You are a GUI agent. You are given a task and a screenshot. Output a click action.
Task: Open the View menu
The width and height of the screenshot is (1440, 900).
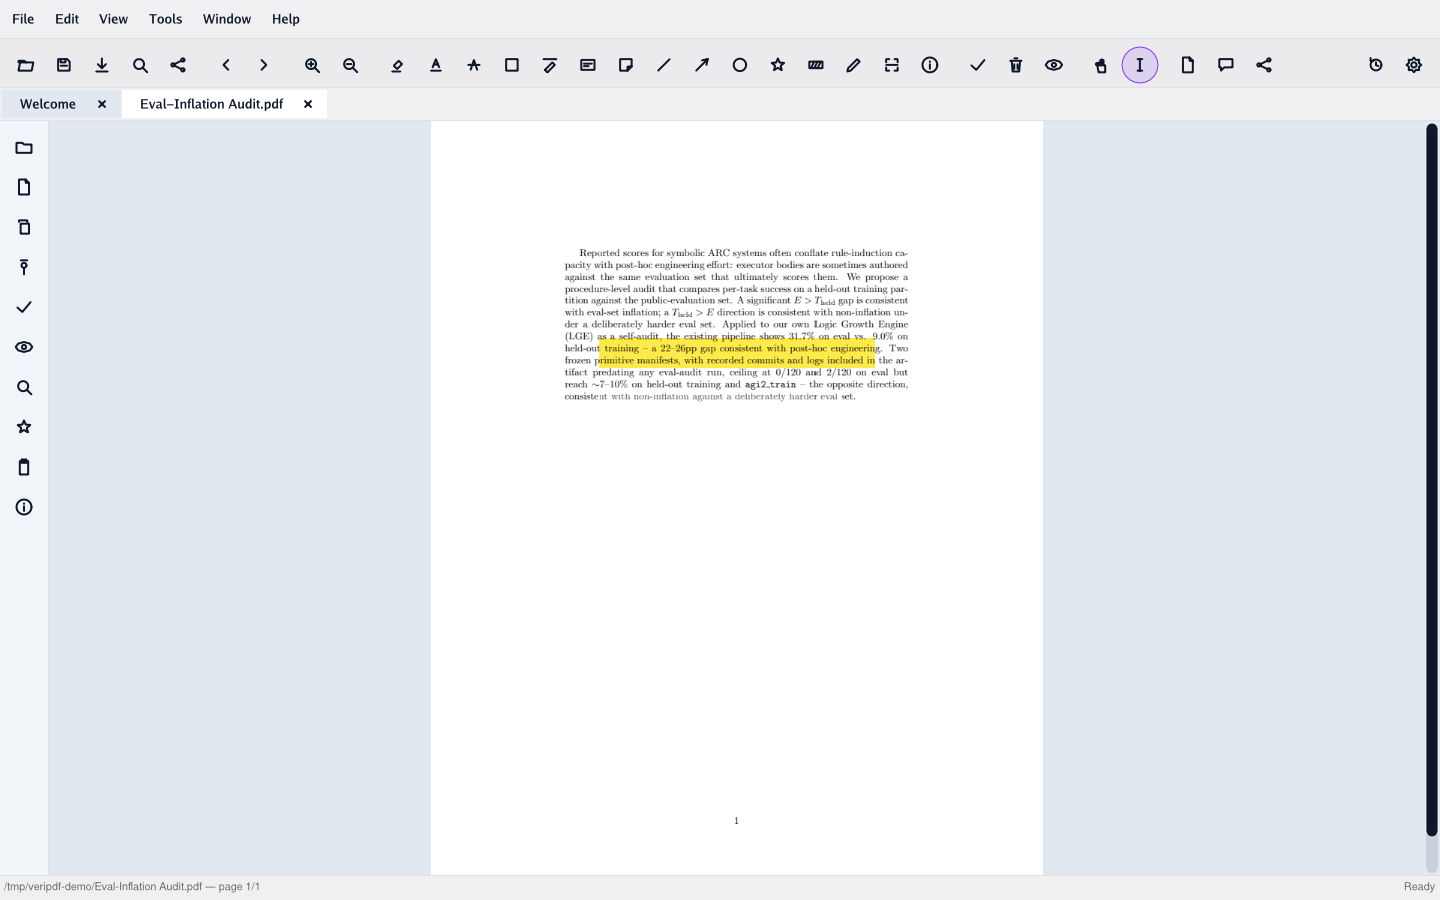coord(113,19)
